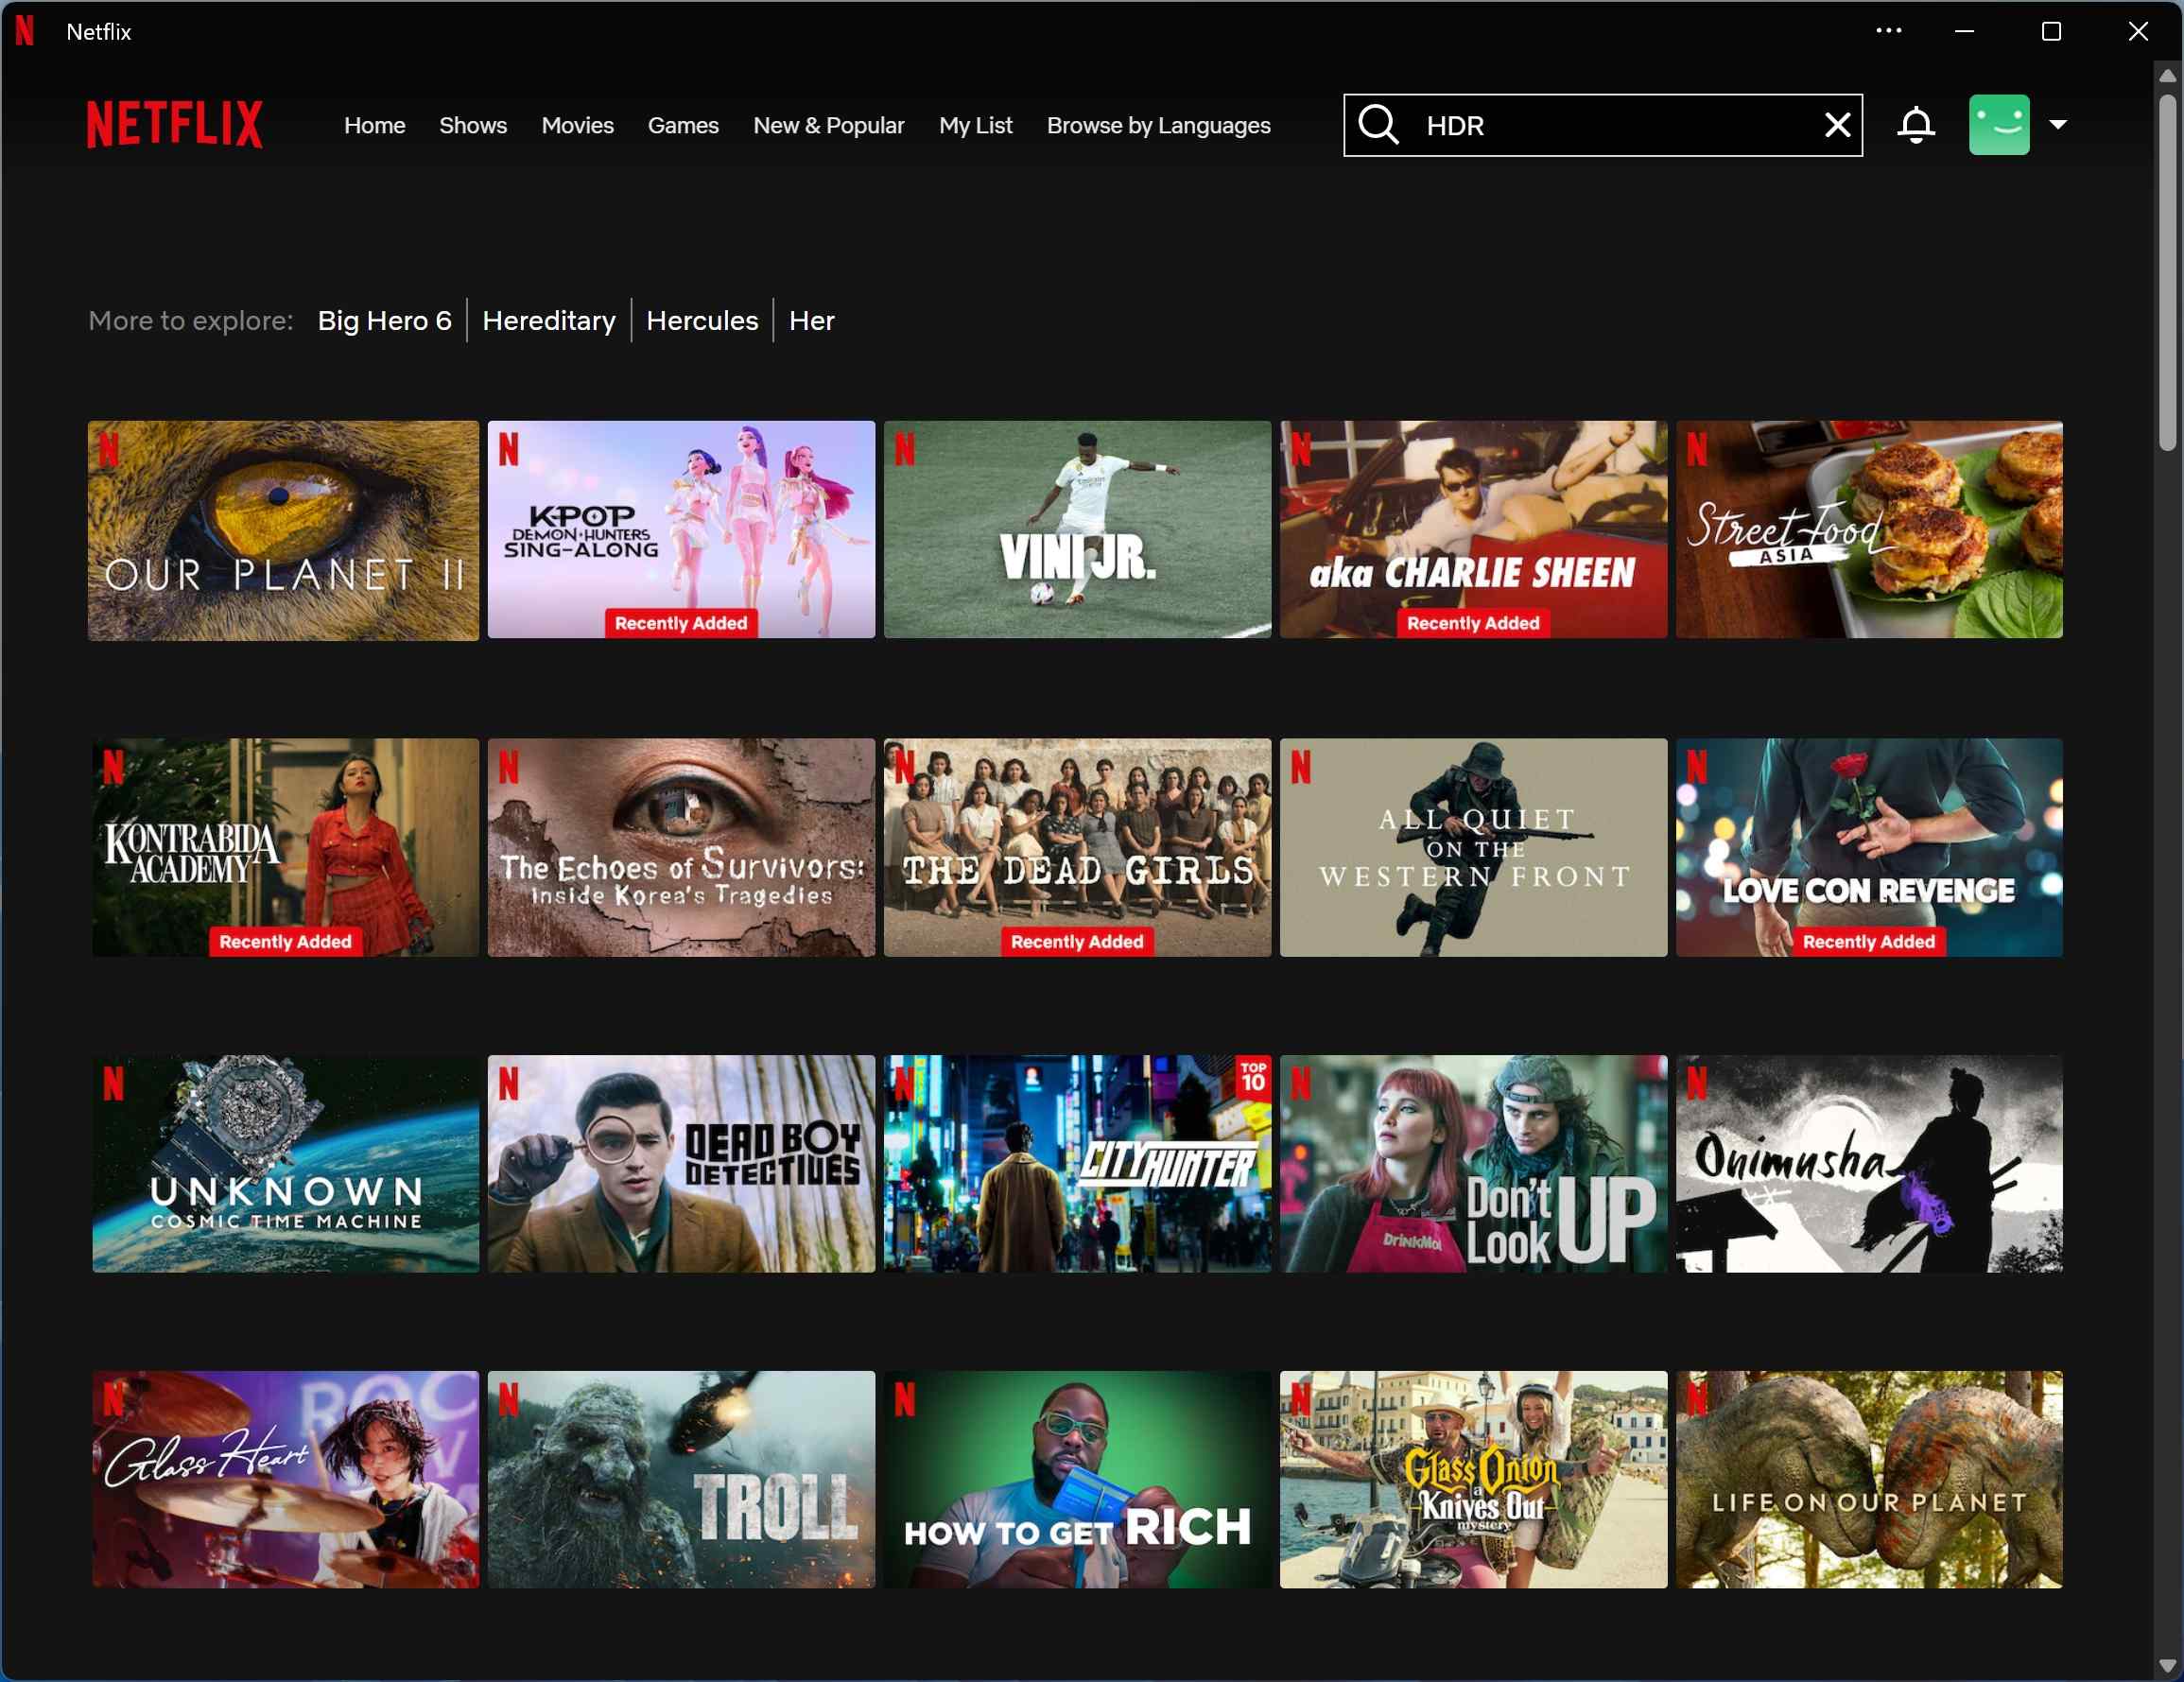The image size is (2184, 1682).
Task: Click scrollbar down arrow
Action: [x=2167, y=1665]
